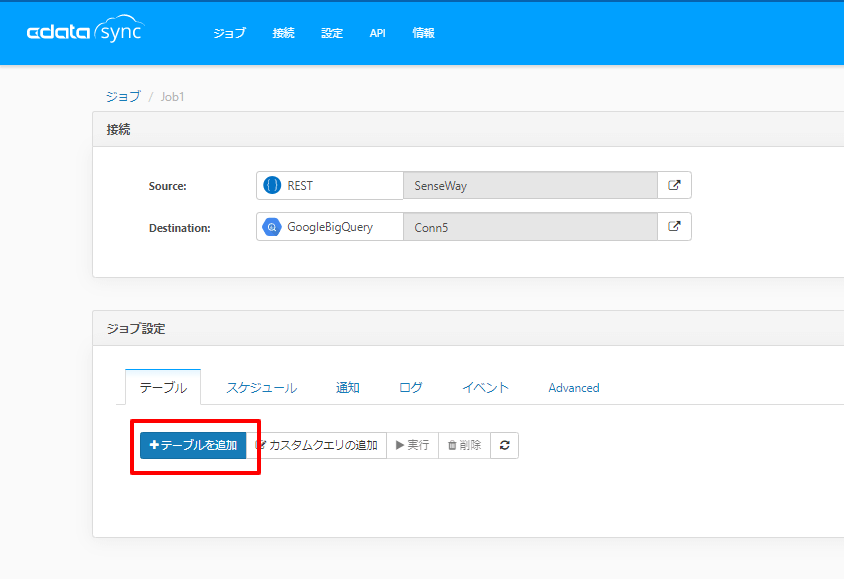Open Destination connection external link icon
The image size is (844, 580).
(x=674, y=226)
